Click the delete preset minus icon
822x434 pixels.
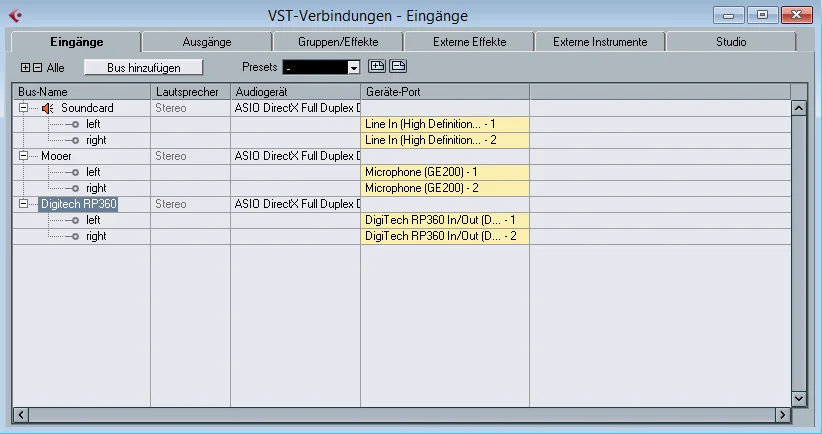click(x=398, y=66)
